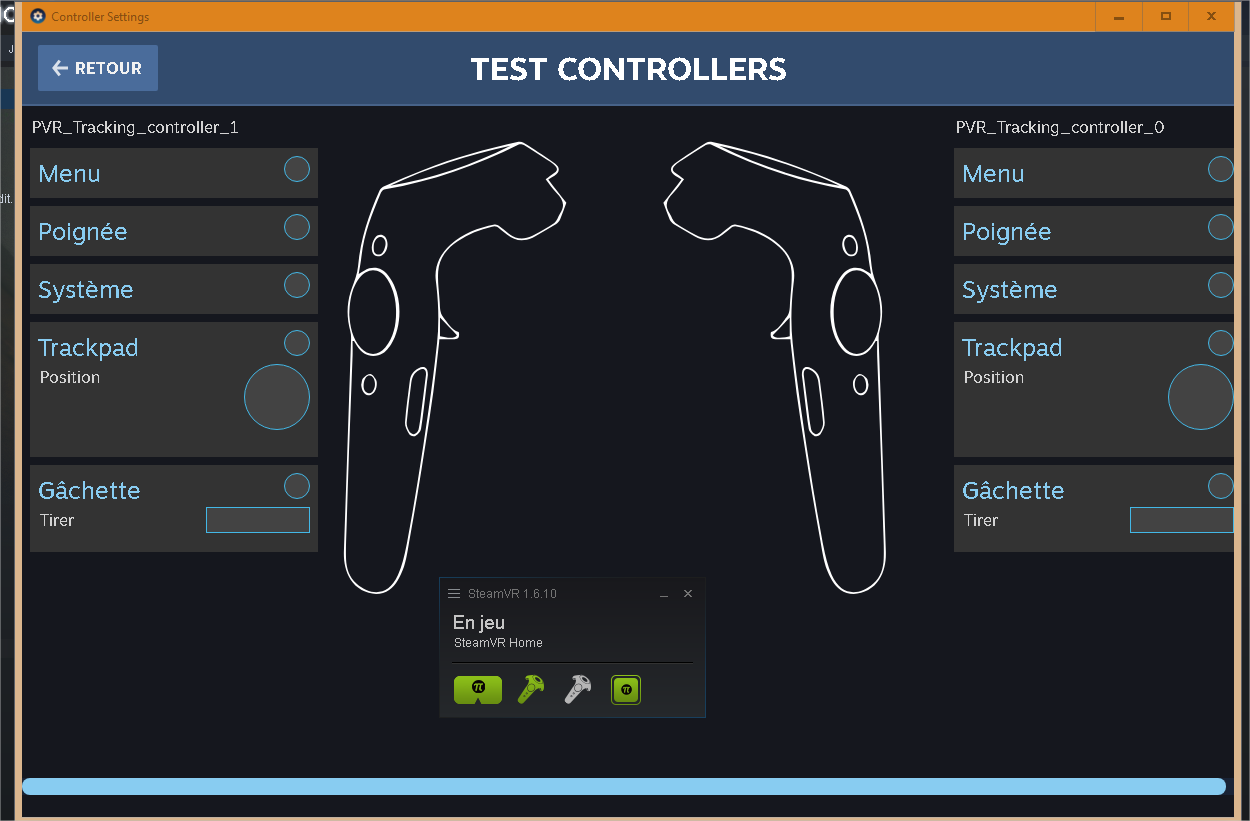Click Gâchette indicator on left controller panel

point(297,486)
